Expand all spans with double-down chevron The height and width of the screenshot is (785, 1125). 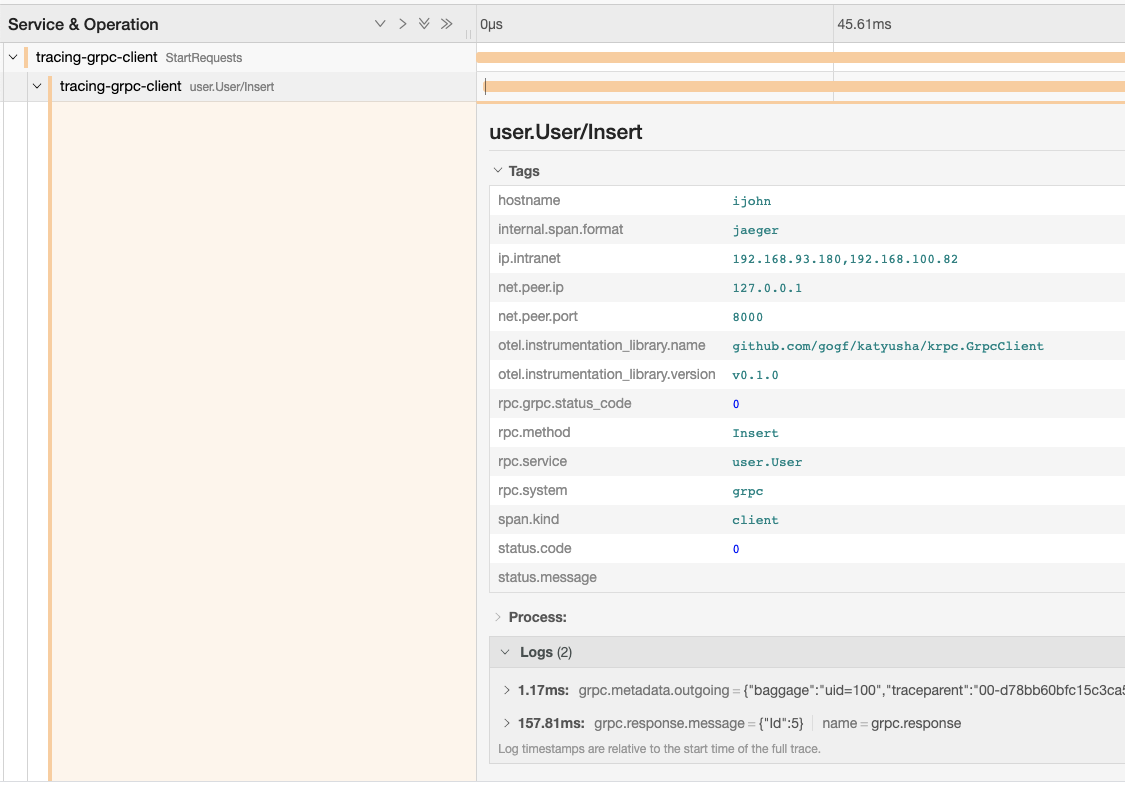424,24
